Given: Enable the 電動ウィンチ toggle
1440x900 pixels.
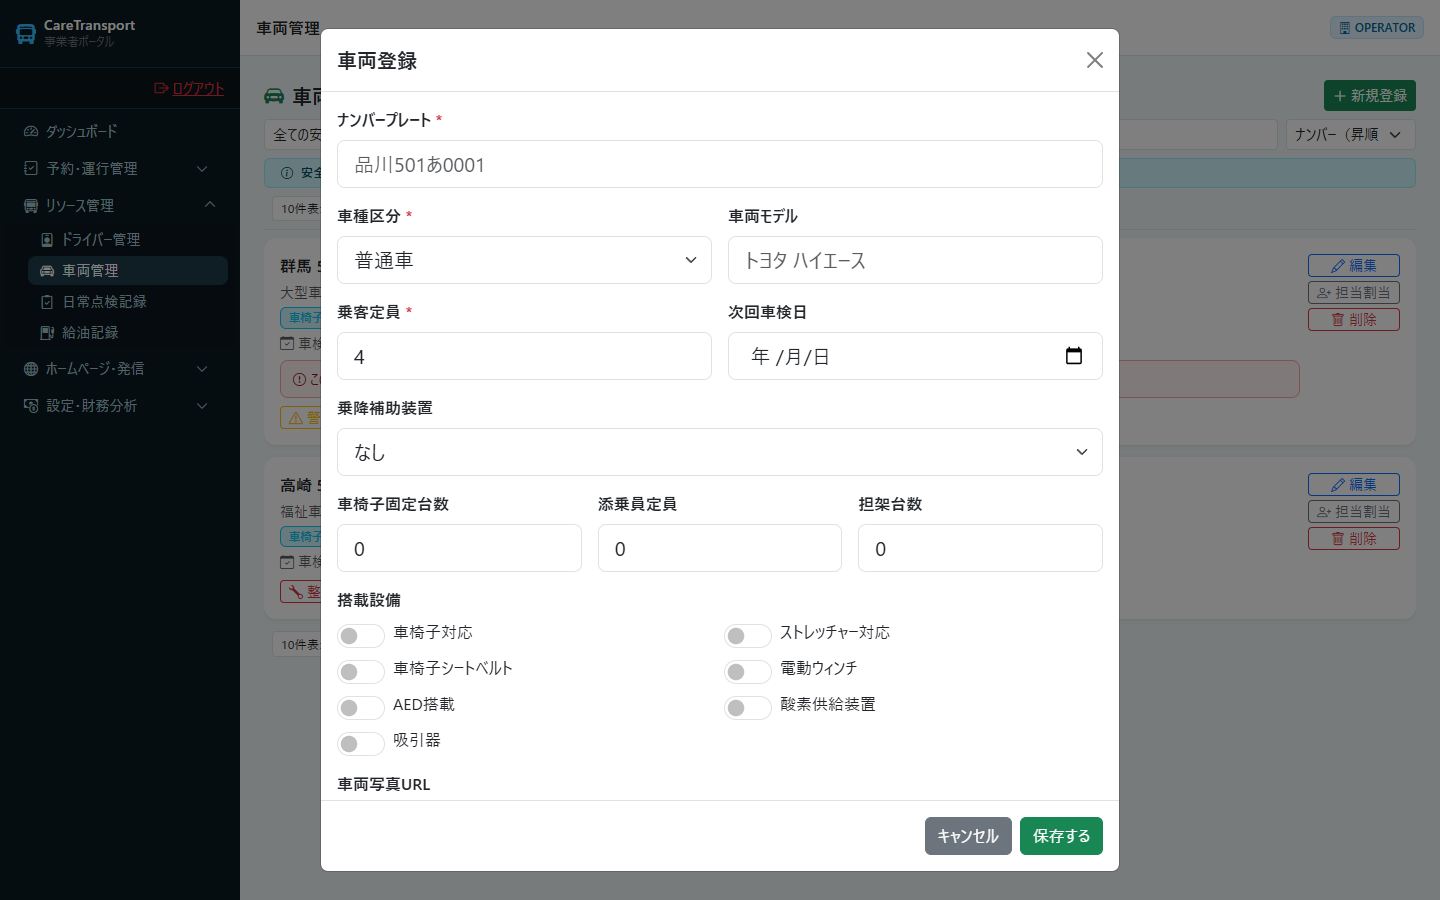Looking at the screenshot, I should tap(748, 672).
